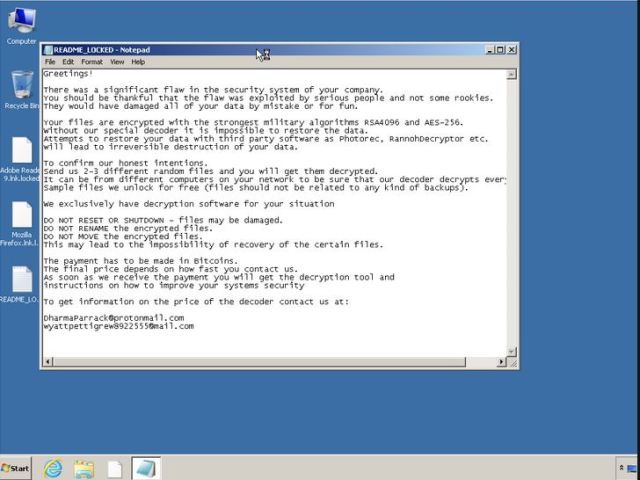Open the Recycle Bin desktop icon

[x=21, y=90]
